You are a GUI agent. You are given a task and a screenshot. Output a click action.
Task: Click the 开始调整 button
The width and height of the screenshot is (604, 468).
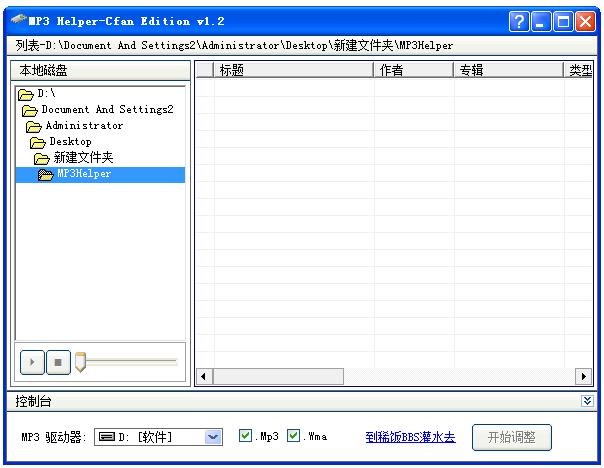click(x=512, y=437)
